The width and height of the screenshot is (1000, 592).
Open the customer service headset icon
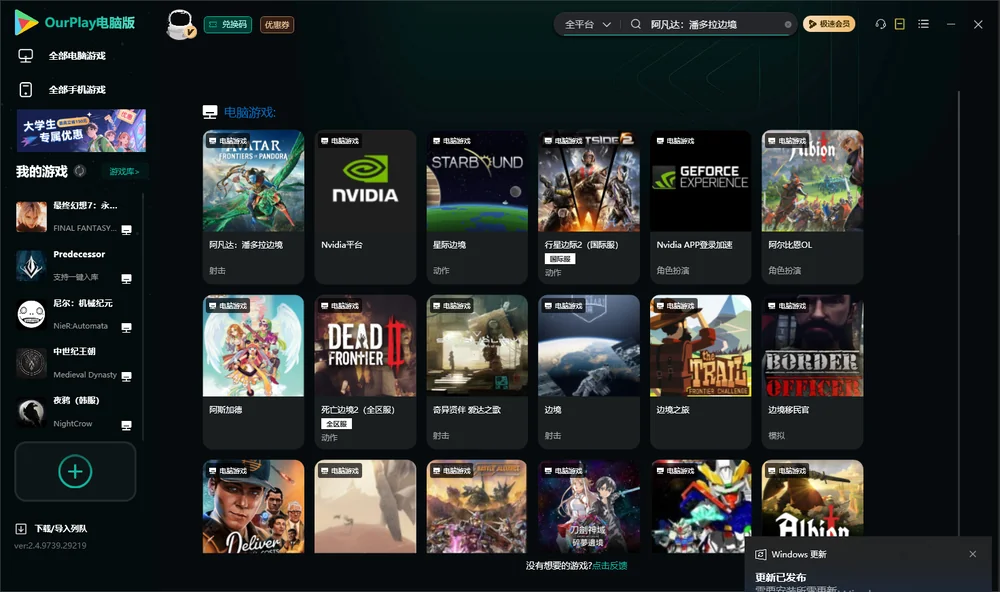pos(881,24)
